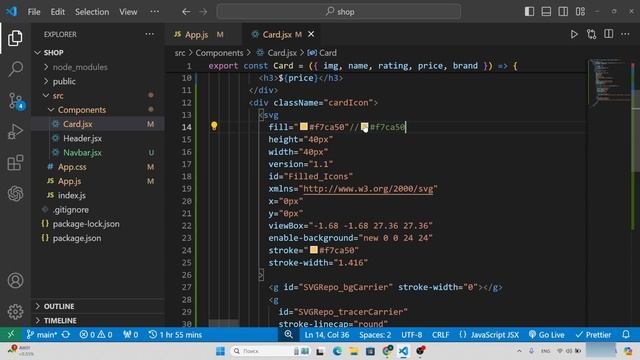Click the Prettier status item
This screenshot has height=360, width=640.
pos(593,335)
